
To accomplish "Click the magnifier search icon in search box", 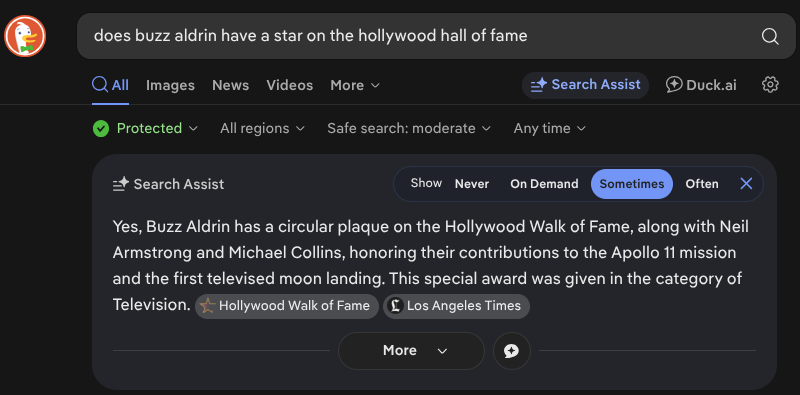I will pyautogui.click(x=769, y=36).
